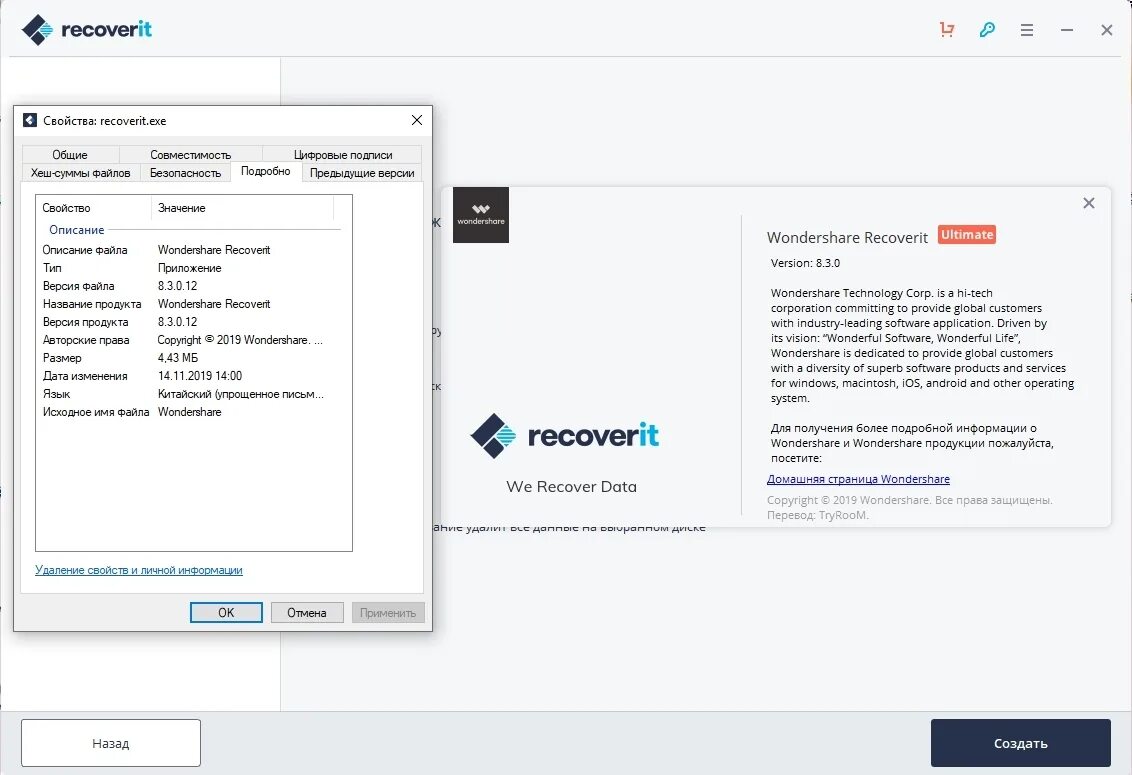Select the Название продукта row
The height and width of the screenshot is (775, 1132).
(x=189, y=304)
